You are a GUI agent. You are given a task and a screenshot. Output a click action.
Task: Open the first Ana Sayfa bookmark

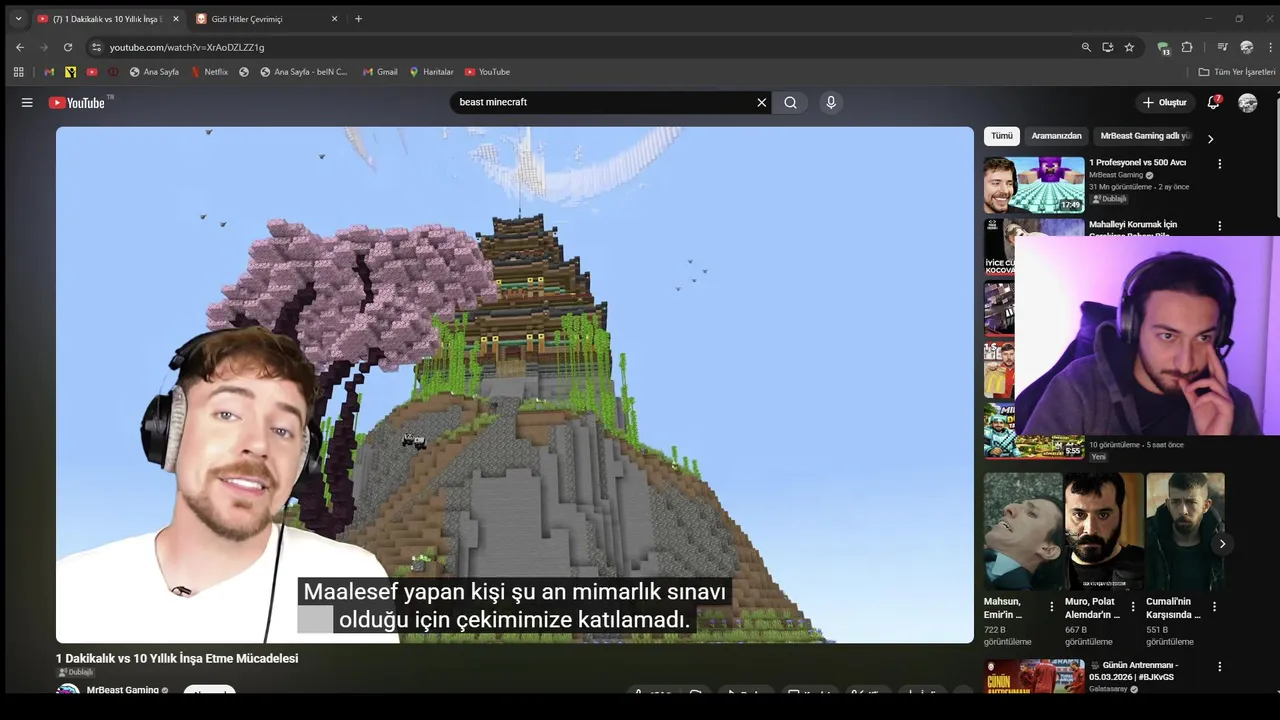coord(154,72)
